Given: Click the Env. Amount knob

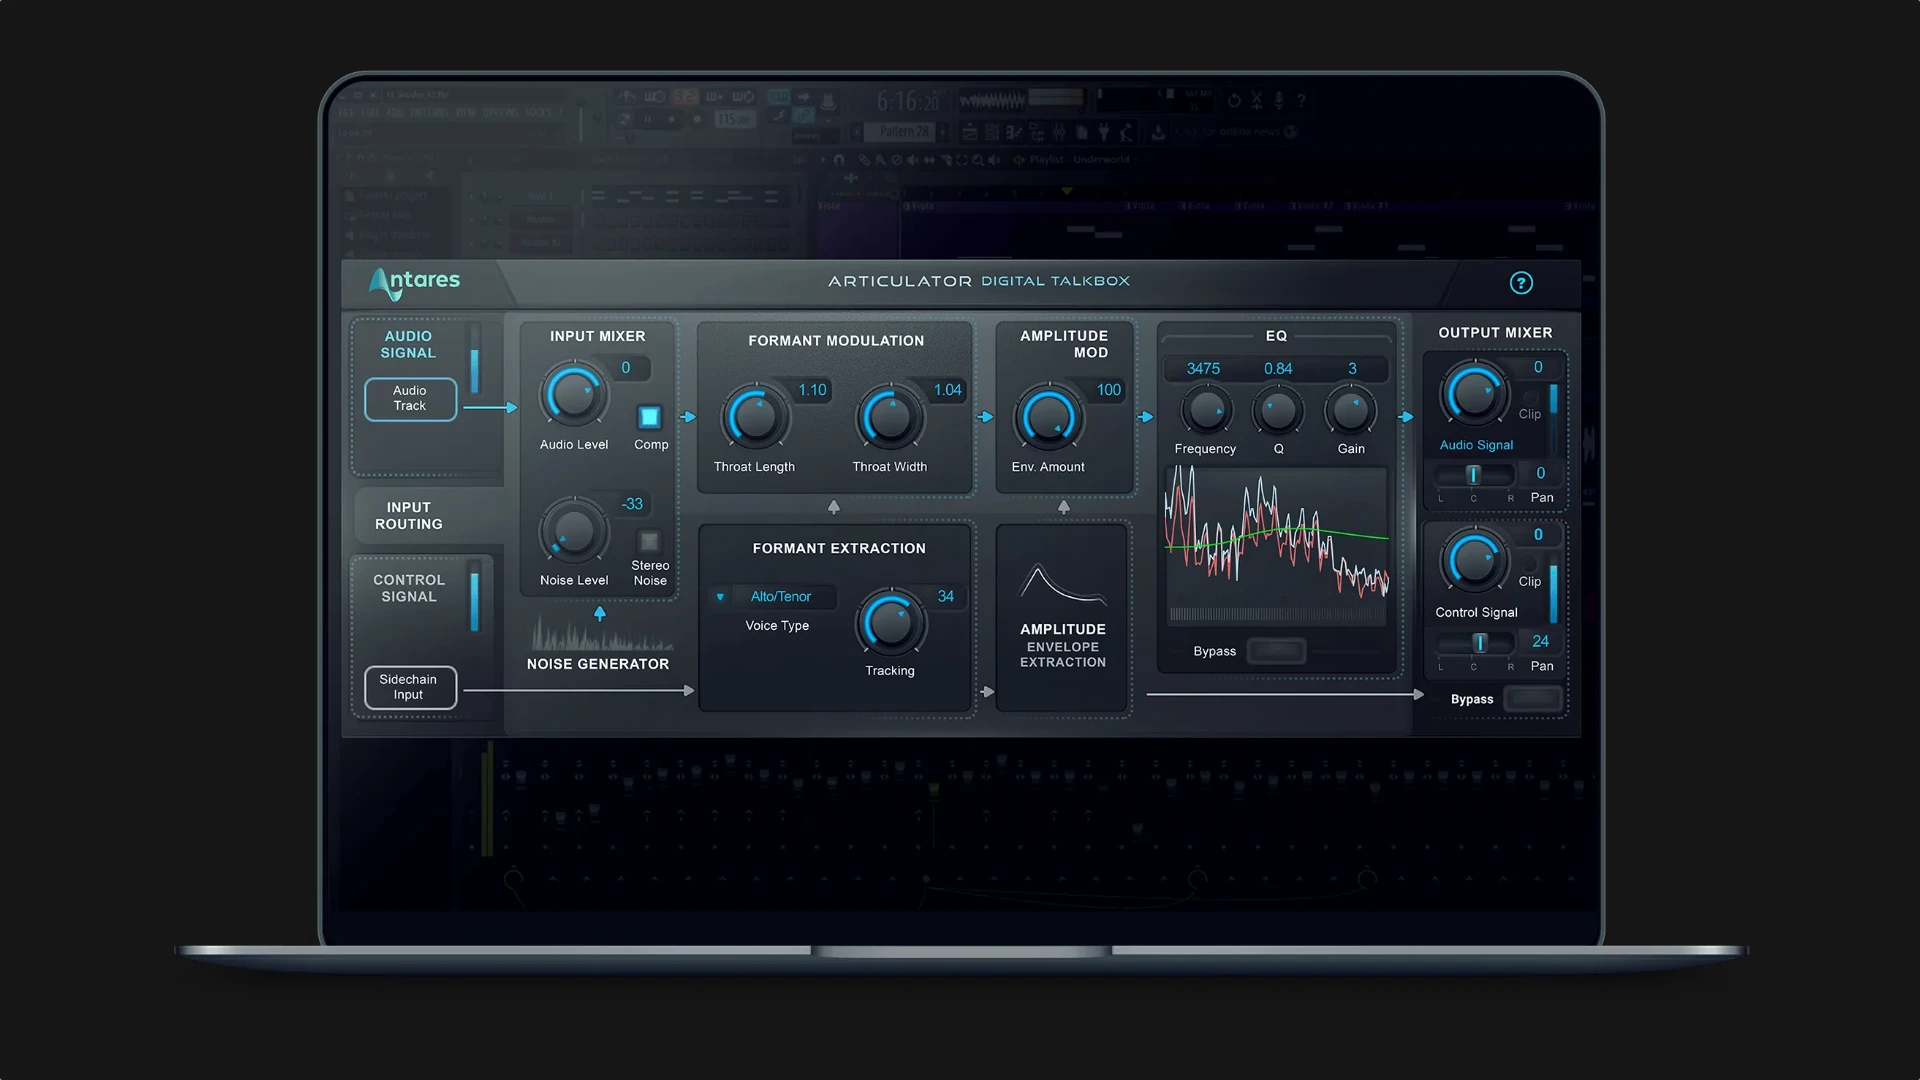Looking at the screenshot, I should tap(1048, 417).
